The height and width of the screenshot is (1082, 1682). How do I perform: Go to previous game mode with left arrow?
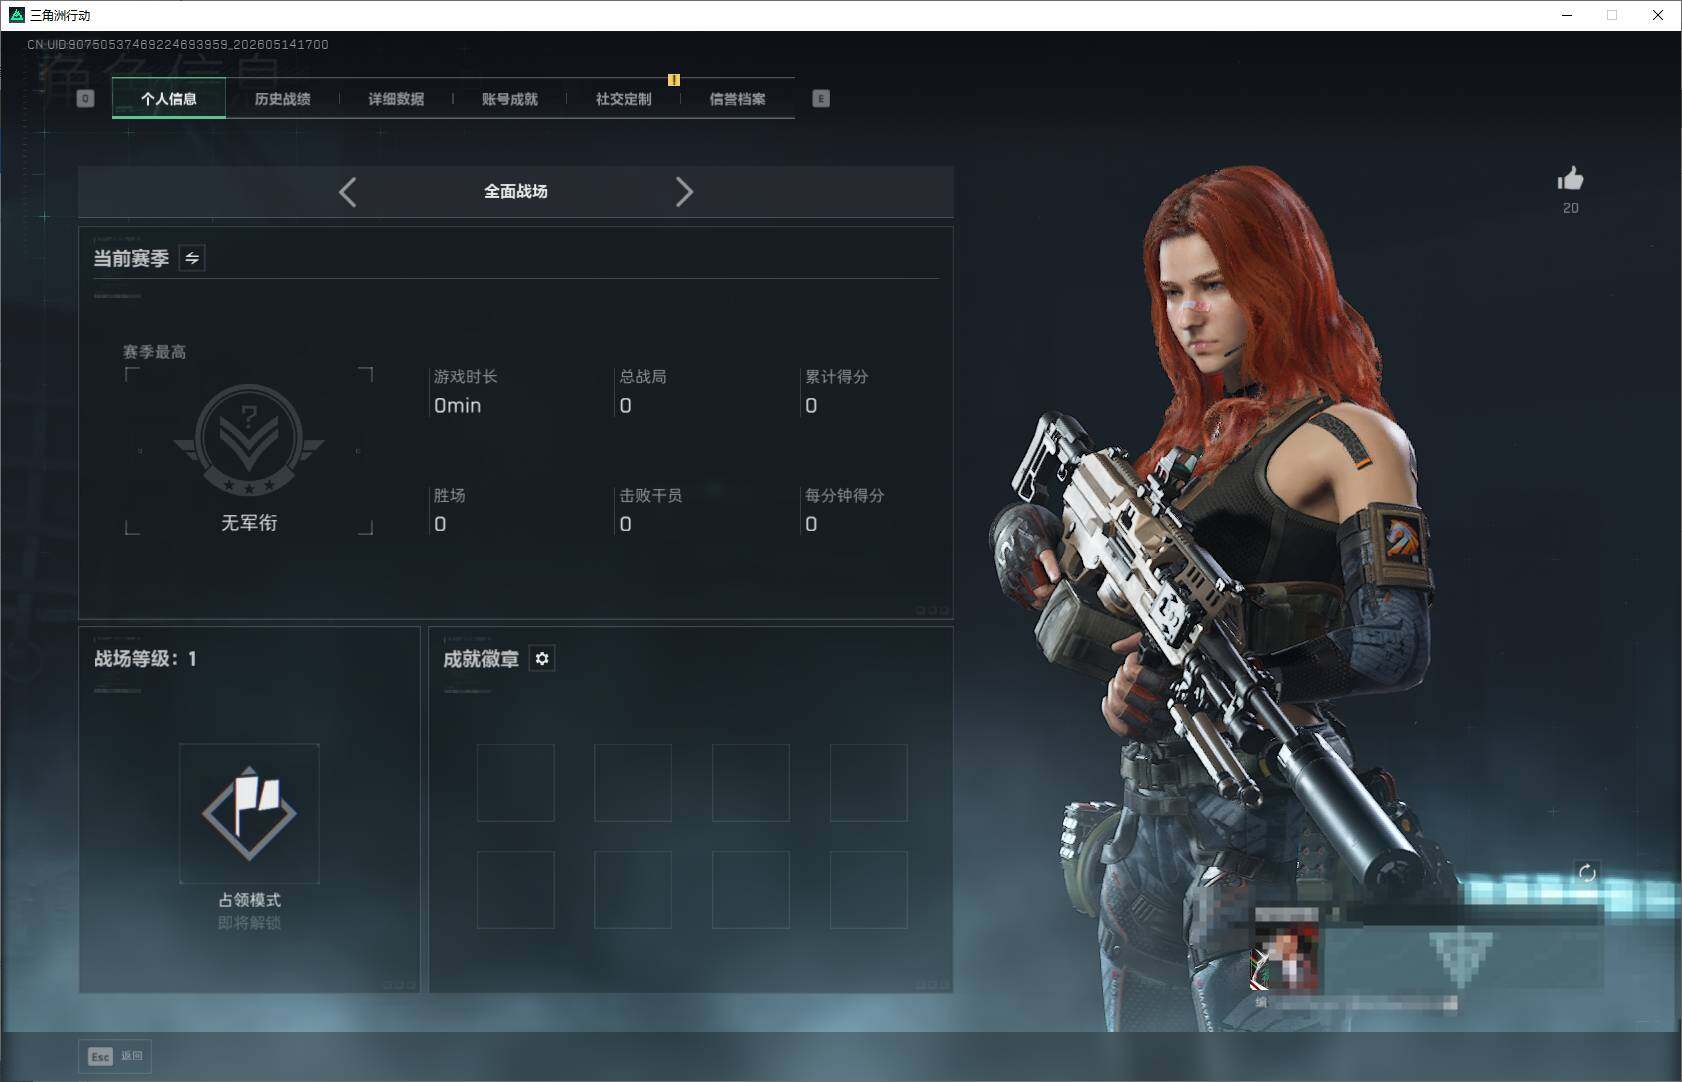(347, 192)
